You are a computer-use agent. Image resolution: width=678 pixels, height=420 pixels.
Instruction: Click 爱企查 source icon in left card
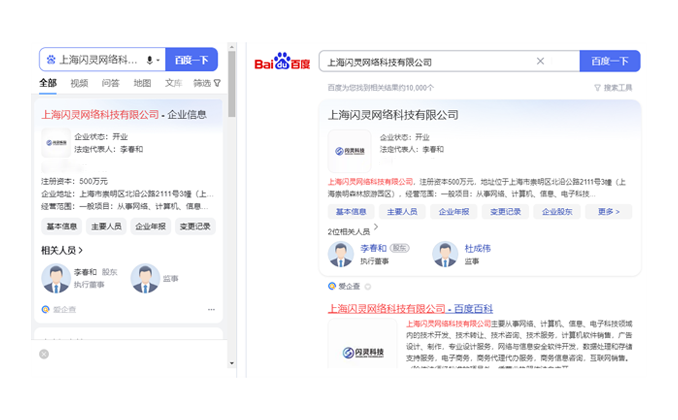pos(45,309)
